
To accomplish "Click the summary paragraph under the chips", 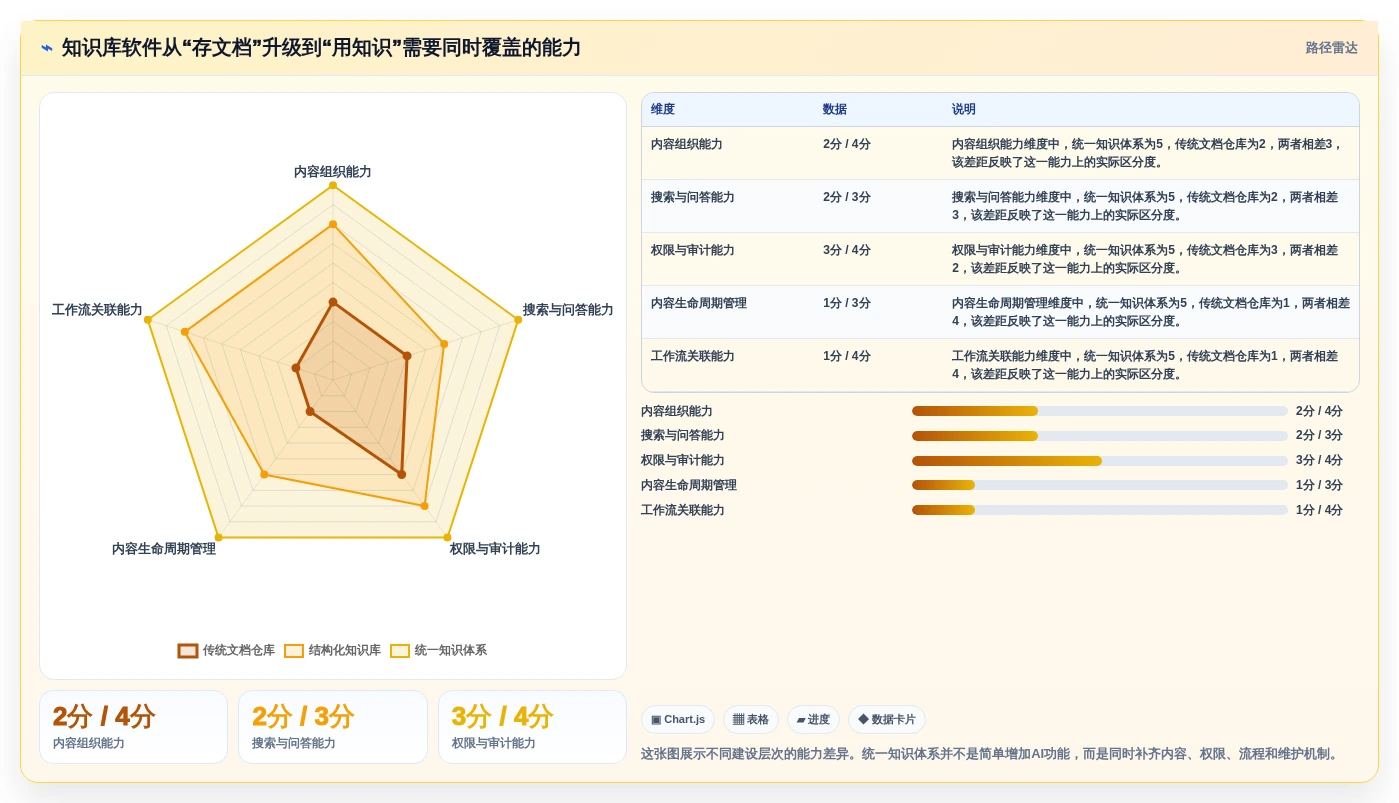I will [x=990, y=754].
